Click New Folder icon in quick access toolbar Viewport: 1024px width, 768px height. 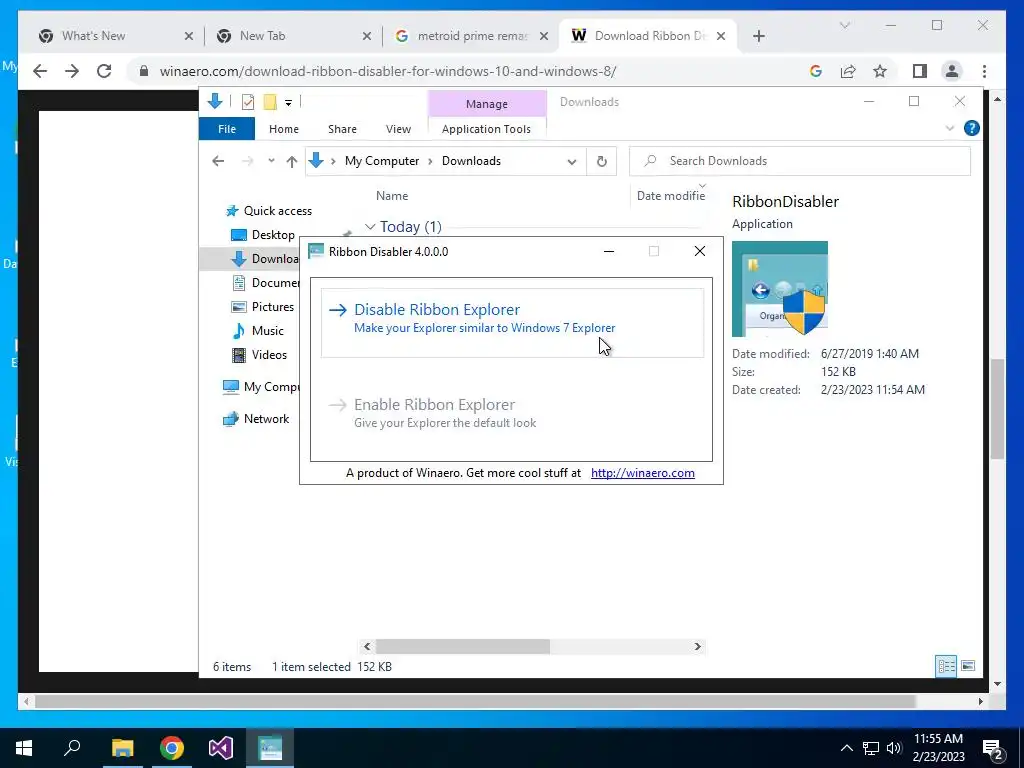(269, 102)
